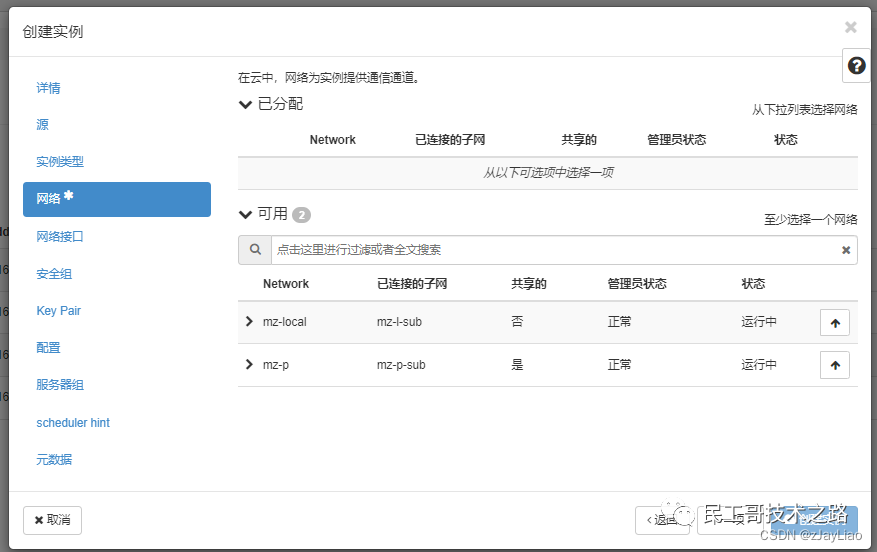Clear the filter field with x icon
Screen dimensions: 877x552
pyautogui.click(x=846, y=250)
